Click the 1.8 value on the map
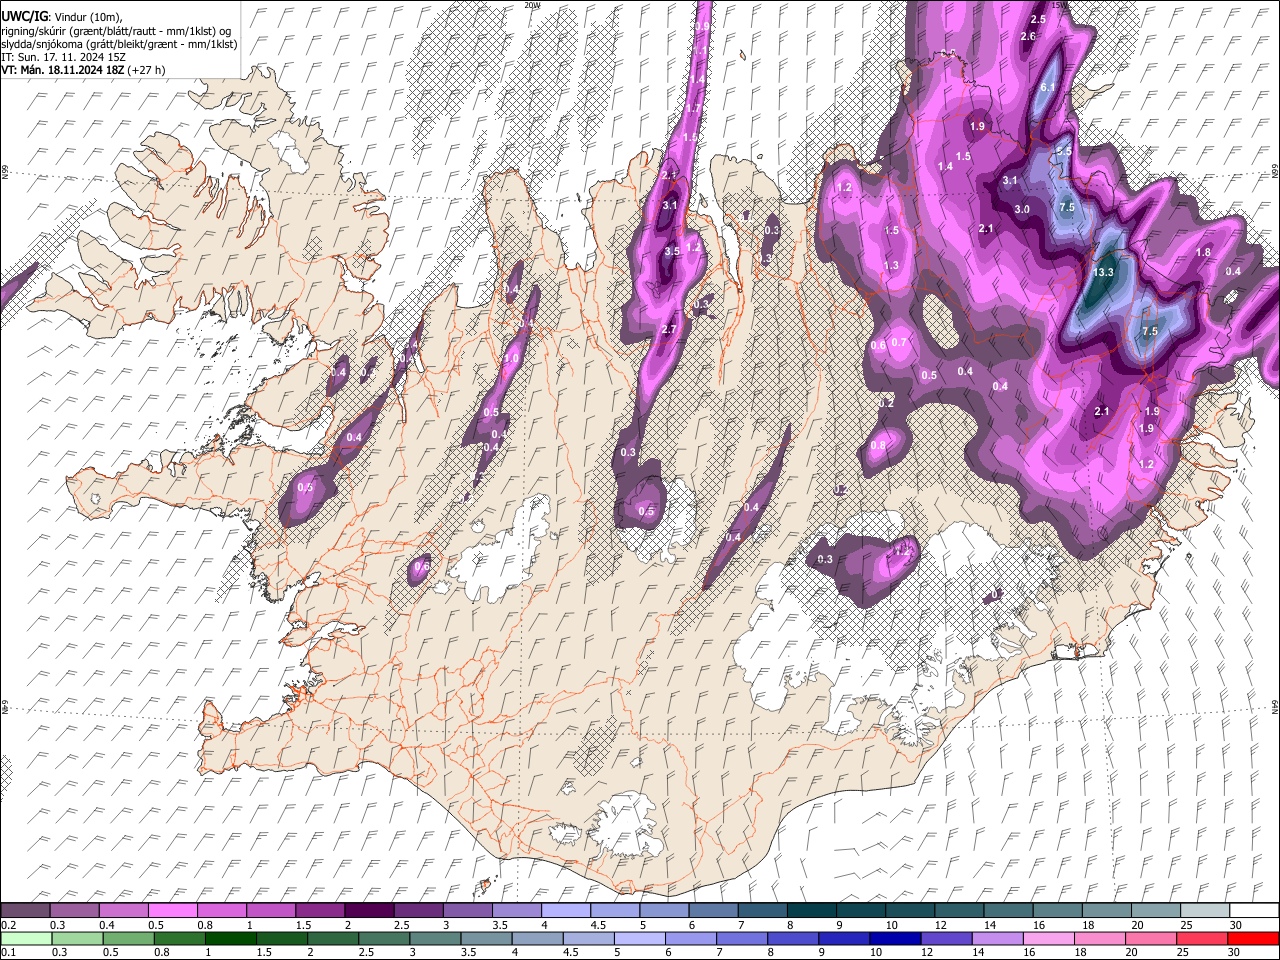The width and height of the screenshot is (1280, 960). [1203, 253]
